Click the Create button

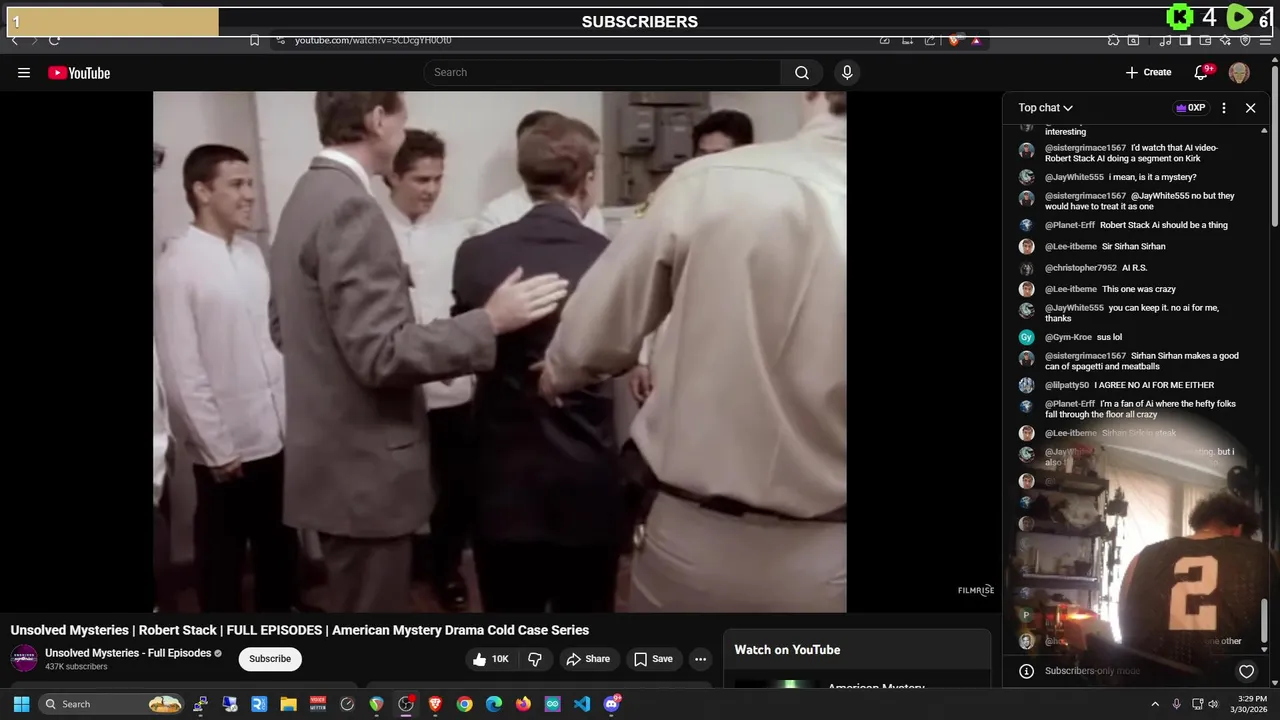[x=1148, y=72]
